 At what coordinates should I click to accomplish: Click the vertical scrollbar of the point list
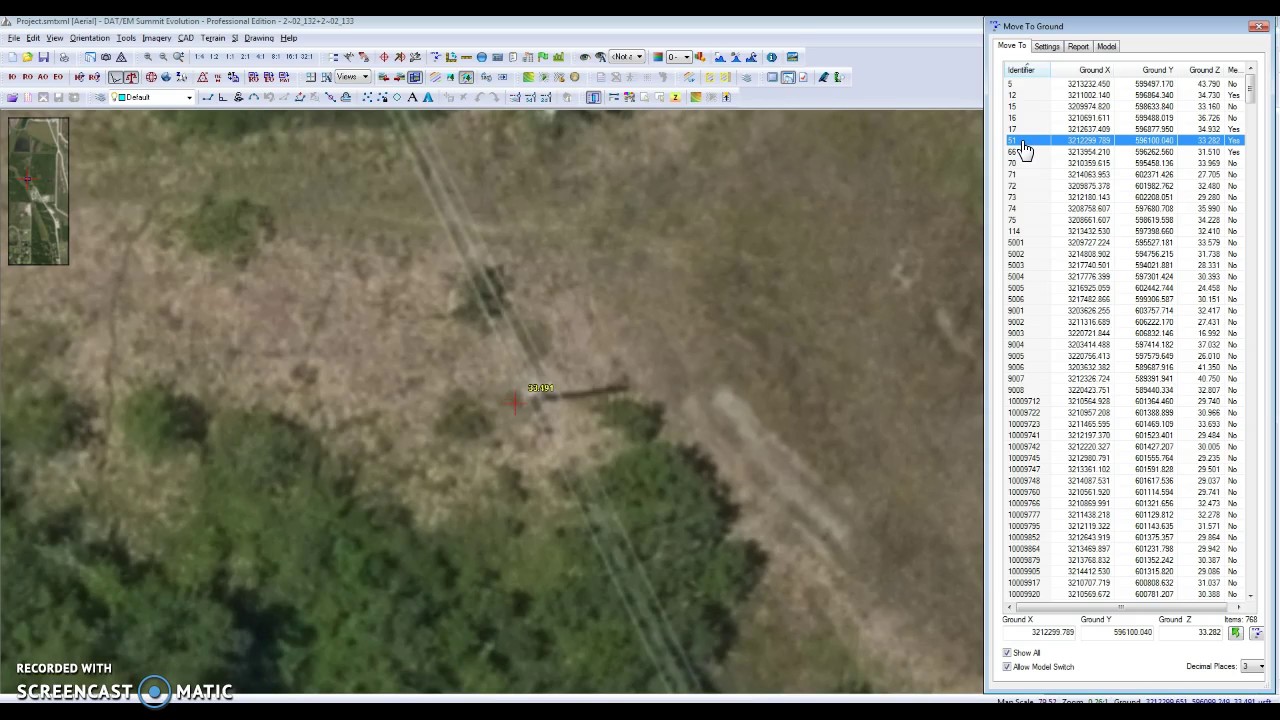tap(1250, 333)
